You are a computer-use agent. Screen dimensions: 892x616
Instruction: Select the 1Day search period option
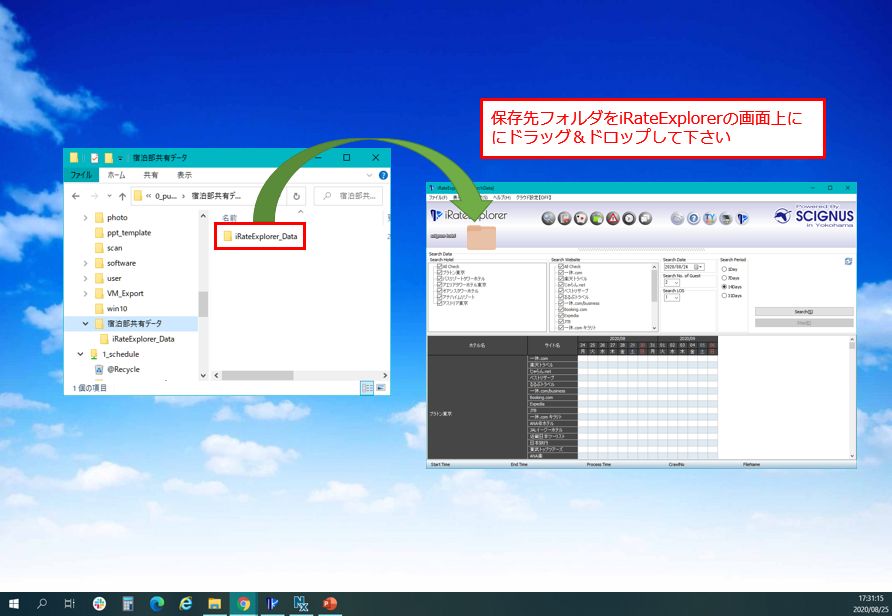pos(725,268)
